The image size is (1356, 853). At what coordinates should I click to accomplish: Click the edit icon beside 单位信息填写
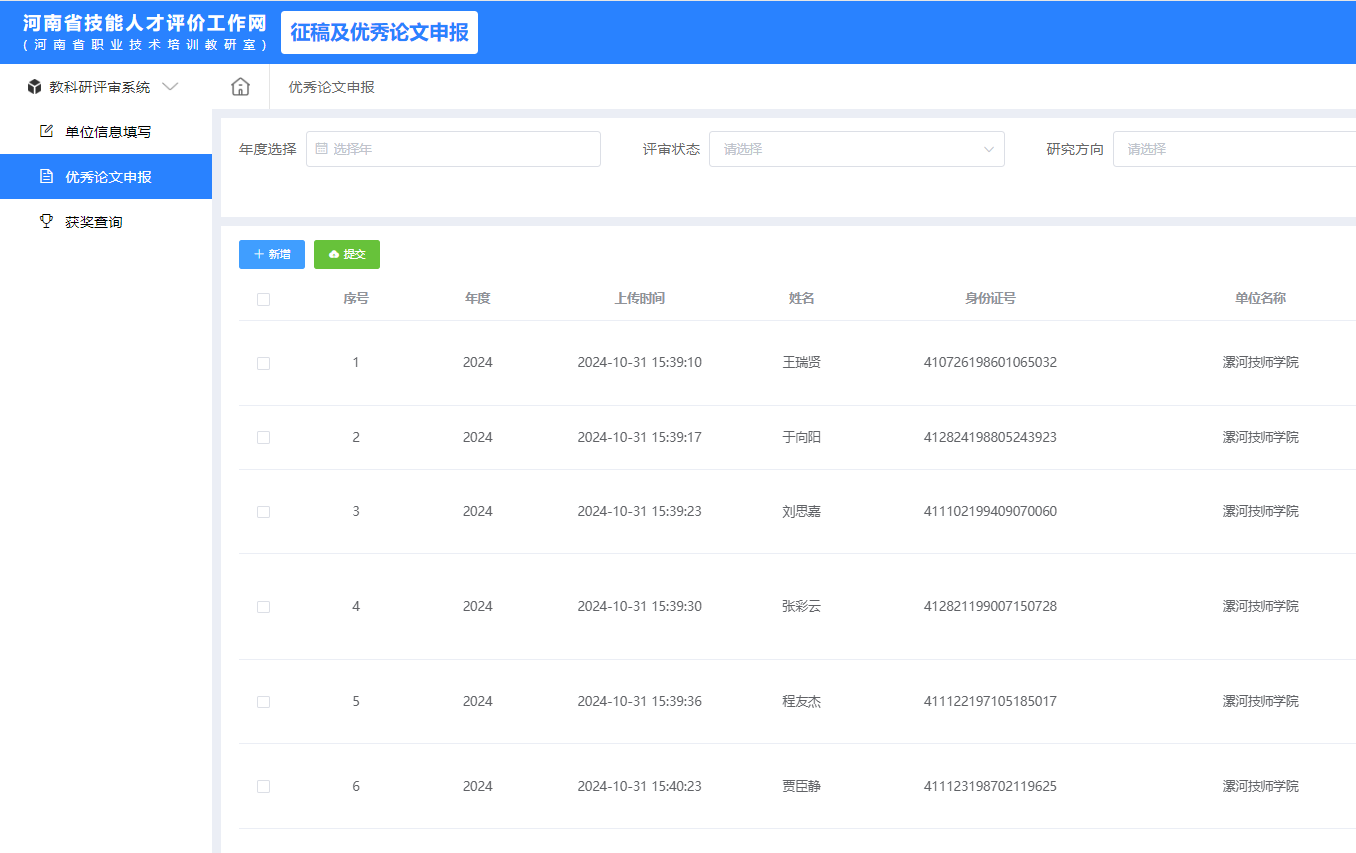[46, 131]
